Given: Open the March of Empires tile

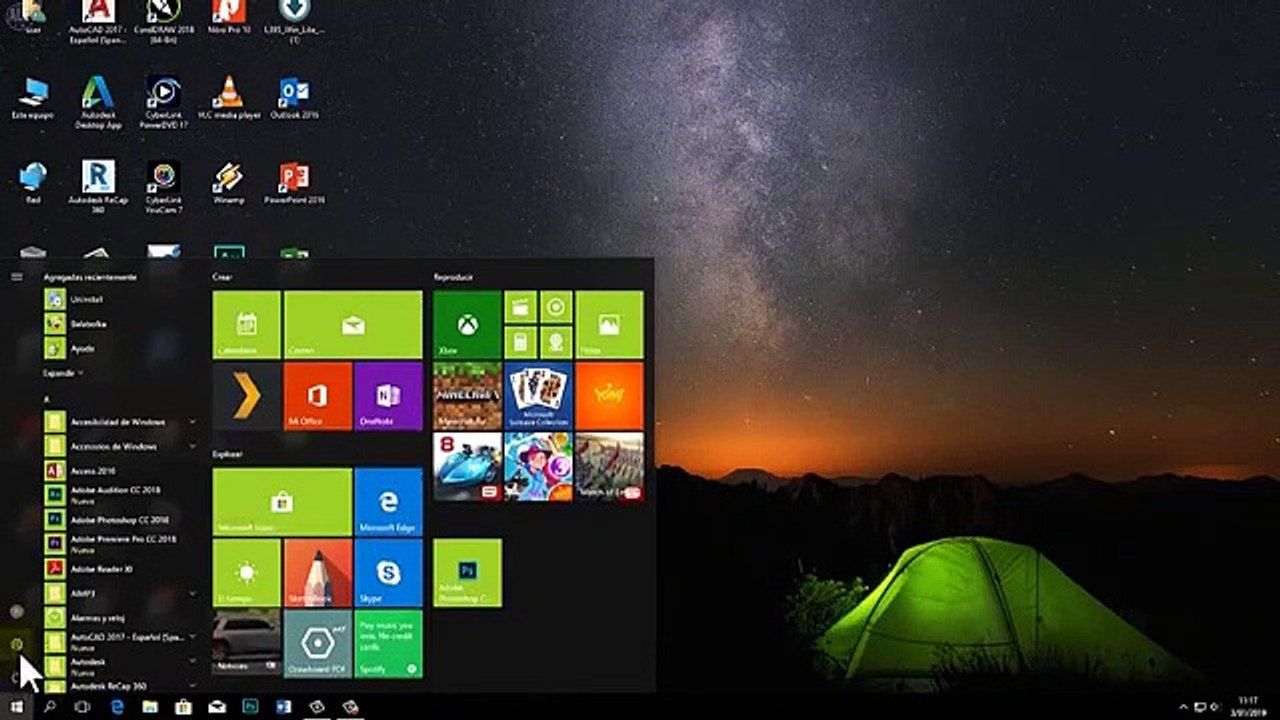Looking at the screenshot, I should tap(609, 467).
